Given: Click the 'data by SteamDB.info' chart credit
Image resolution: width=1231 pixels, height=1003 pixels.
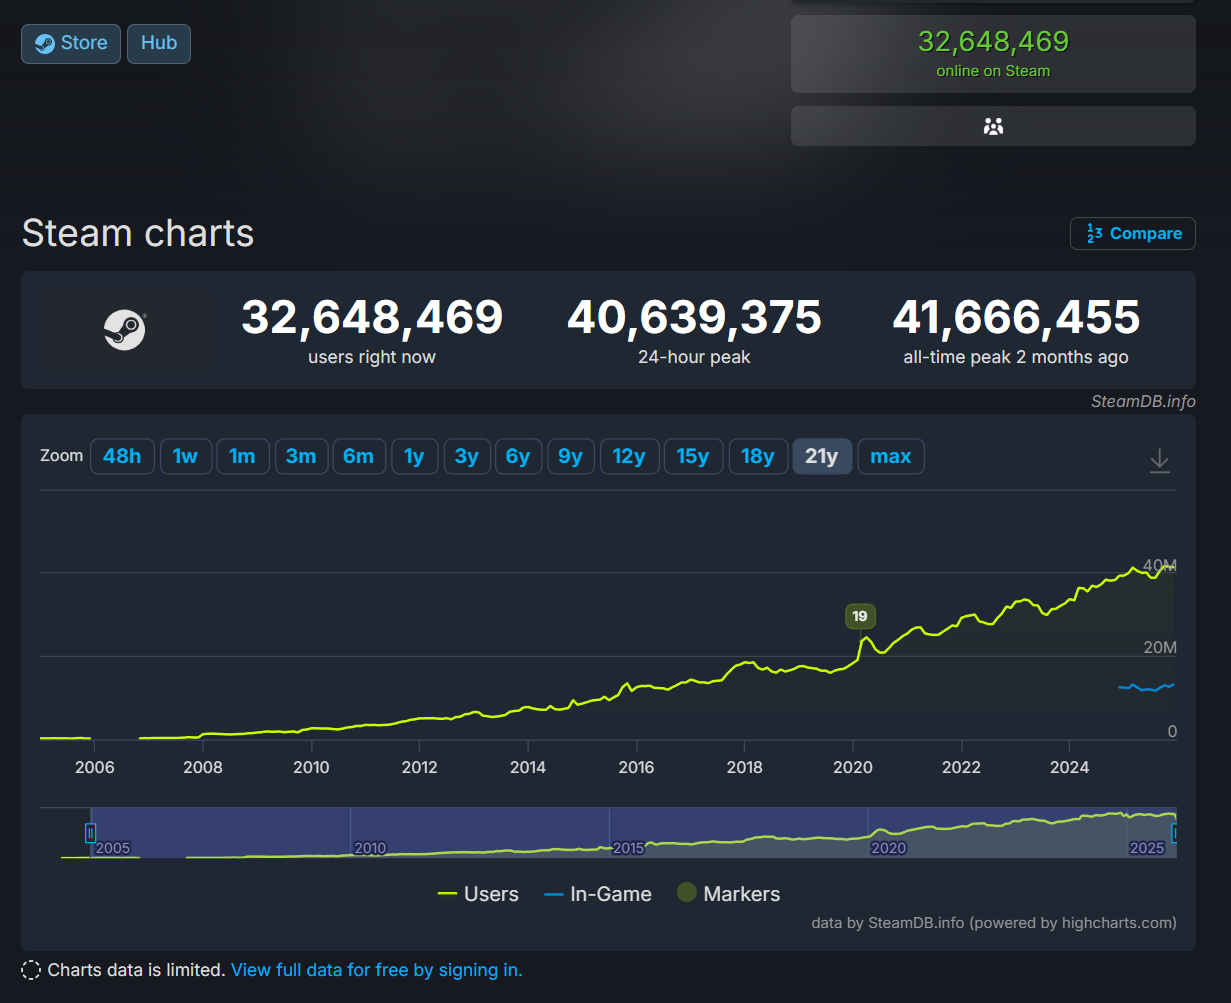Looking at the screenshot, I should click(994, 922).
